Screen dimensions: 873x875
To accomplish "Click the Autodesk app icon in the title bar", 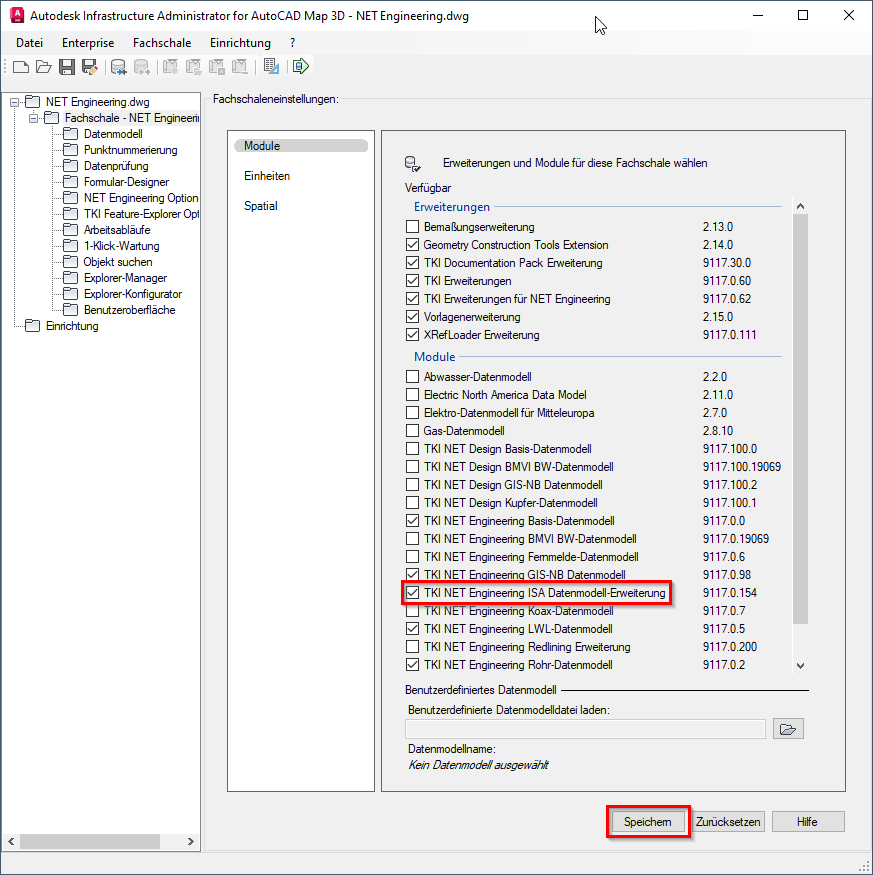I will [17, 15].
